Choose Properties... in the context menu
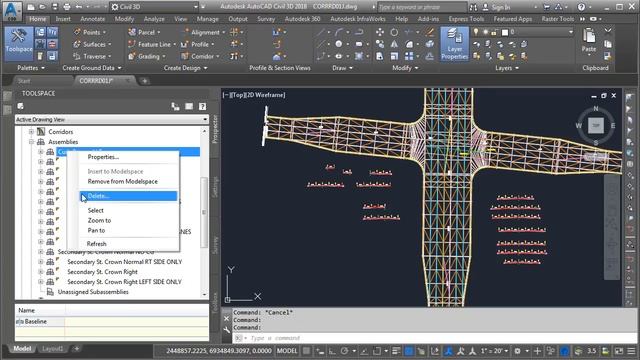Image resolution: width=640 pixels, height=360 pixels. point(103,157)
